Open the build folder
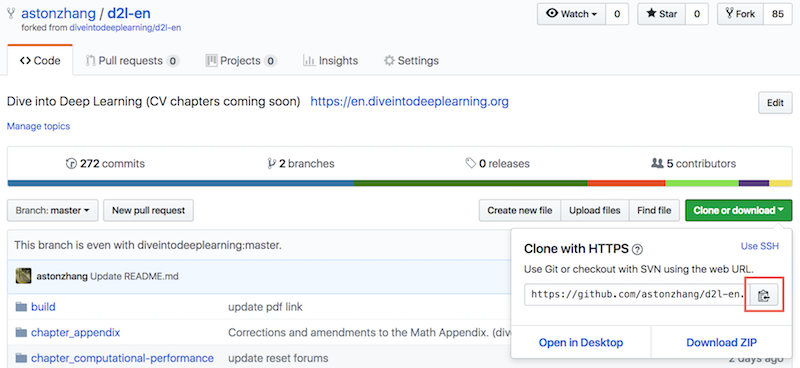This screenshot has width=800, height=368. [x=43, y=307]
